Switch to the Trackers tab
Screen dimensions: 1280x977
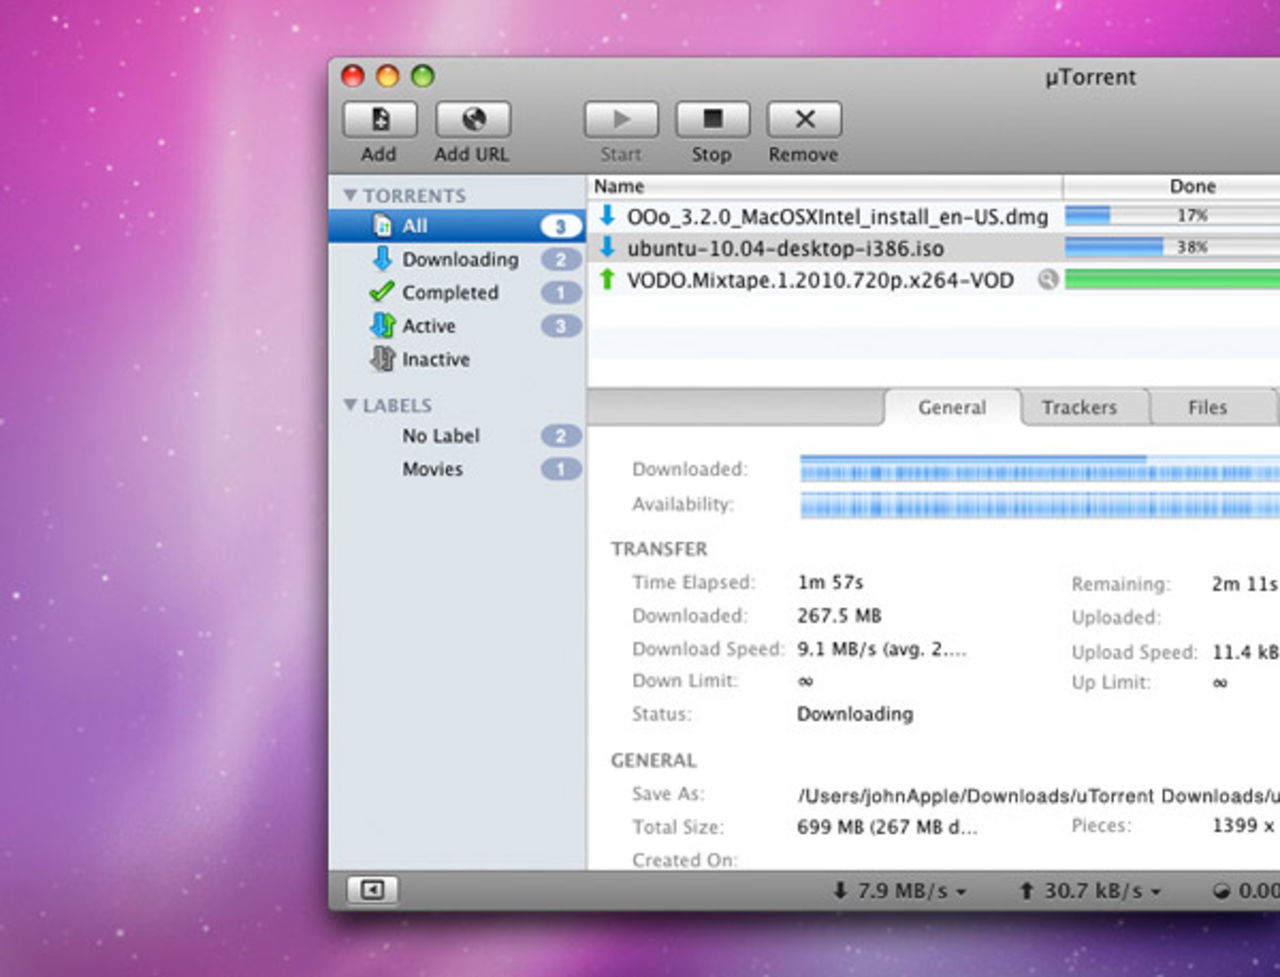click(1082, 407)
